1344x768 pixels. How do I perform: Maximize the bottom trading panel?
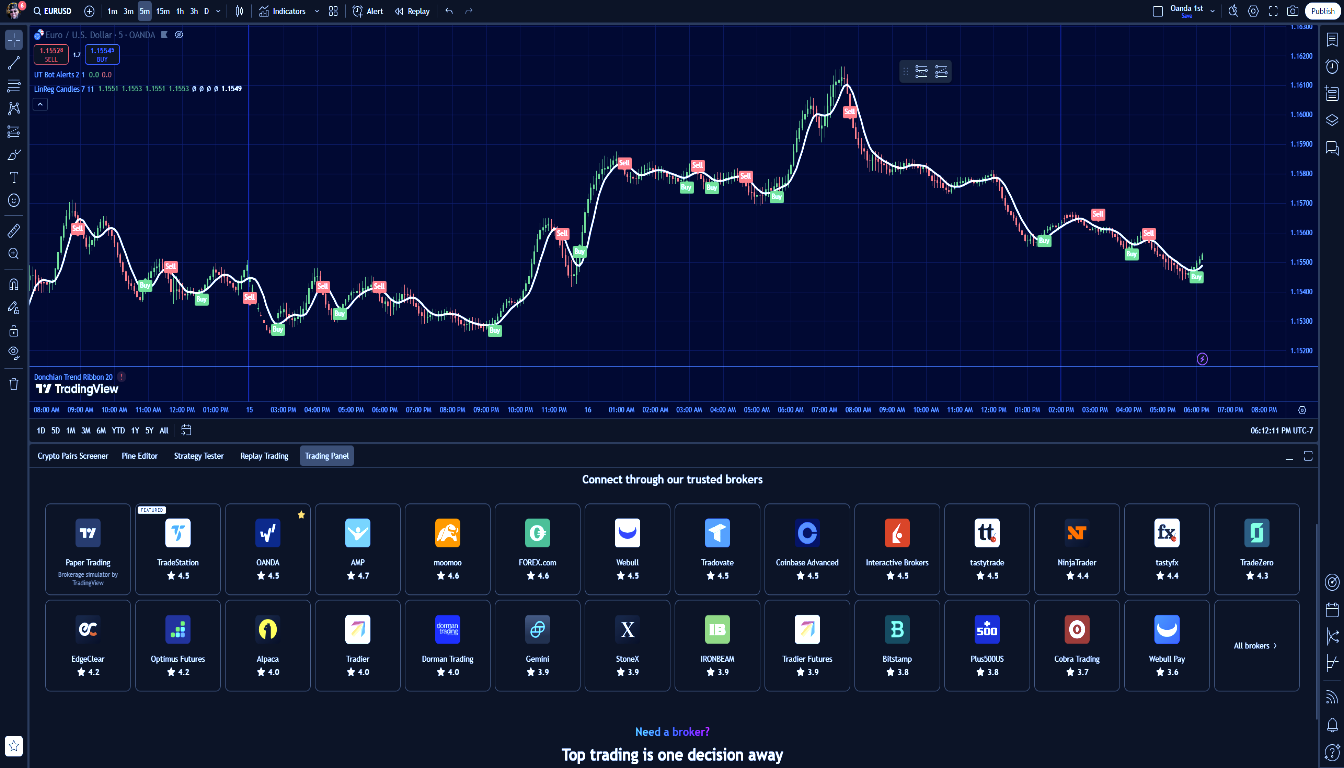[1308, 456]
